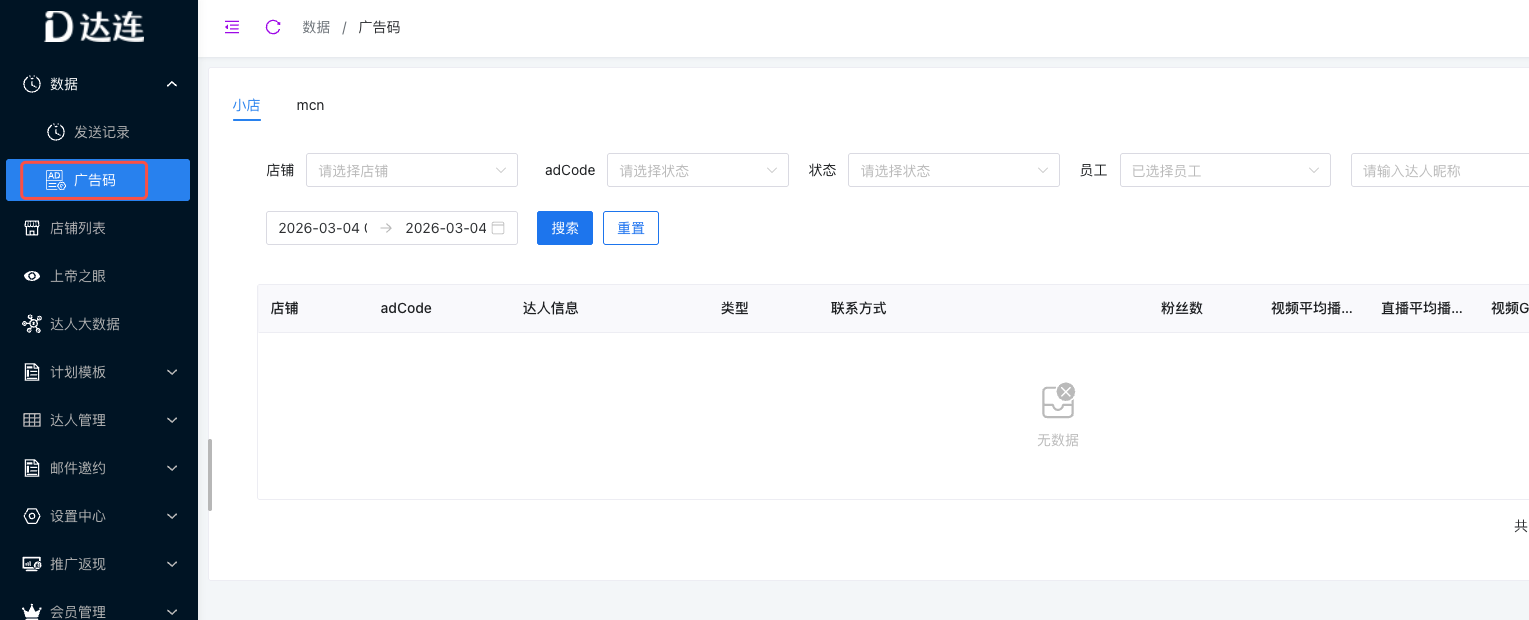The height and width of the screenshot is (620, 1529).
Task: Click the 请输入达人昵称 input field
Action: click(1438, 170)
